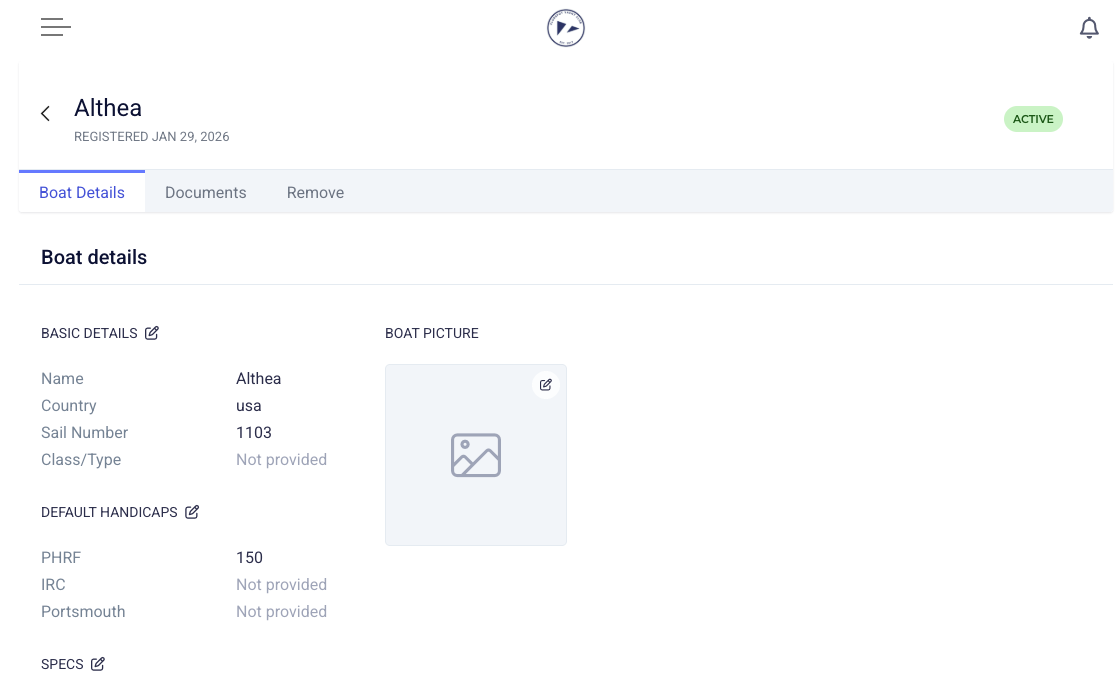Click the Althea boat title heading
The image size is (1115, 682).
(108, 108)
